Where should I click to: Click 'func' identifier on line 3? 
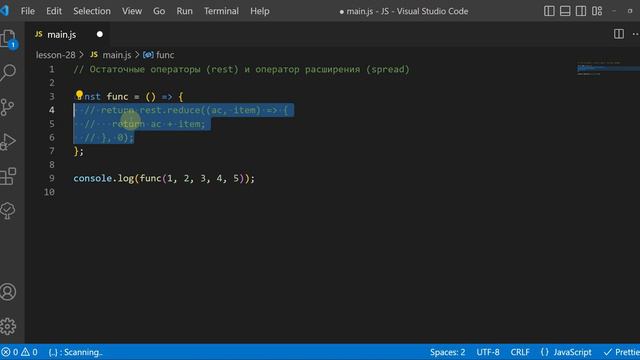pyautogui.click(x=117, y=97)
